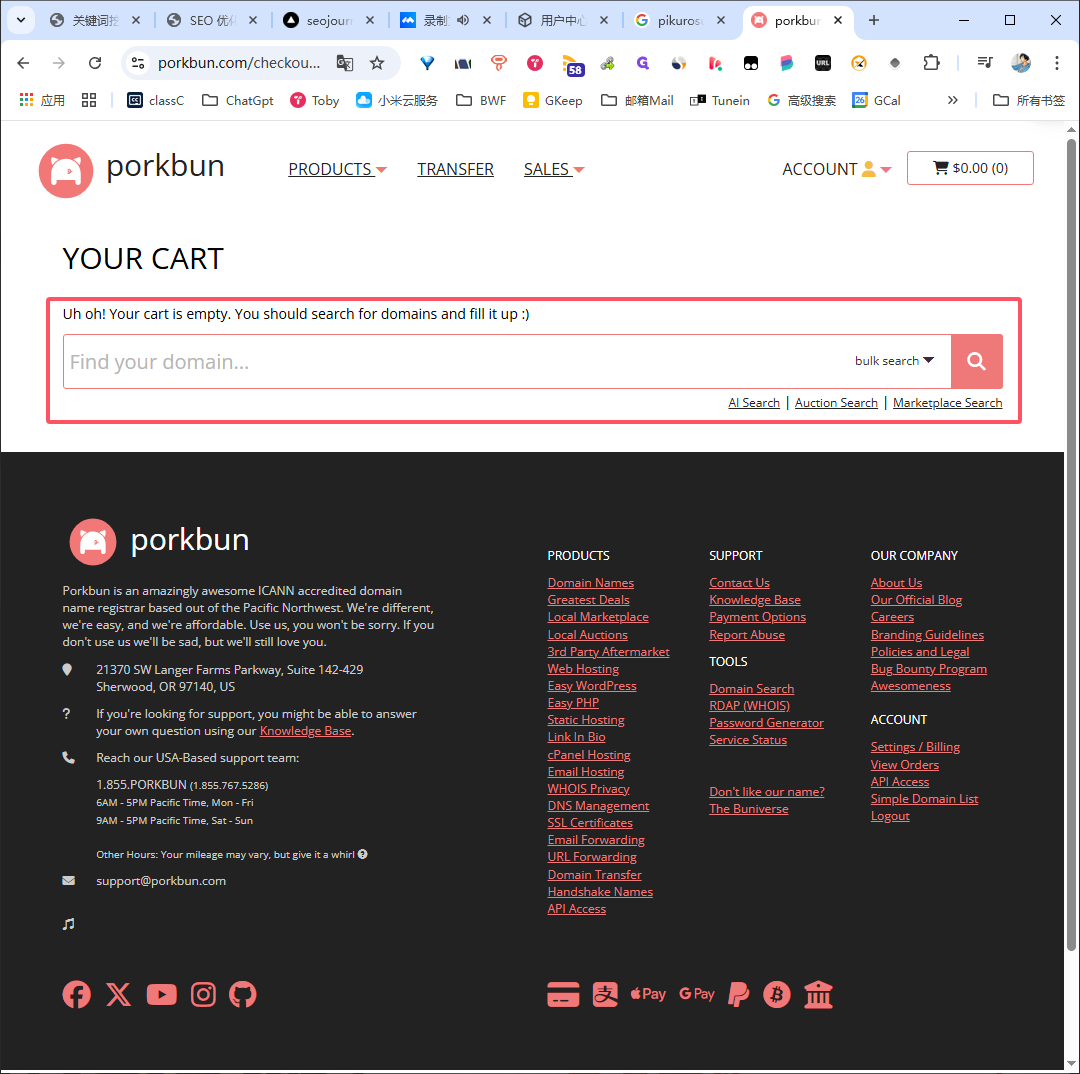Open the Chrome apps grid shortcut 应用
Screen dimensions: 1080x1074
click(x=42, y=101)
